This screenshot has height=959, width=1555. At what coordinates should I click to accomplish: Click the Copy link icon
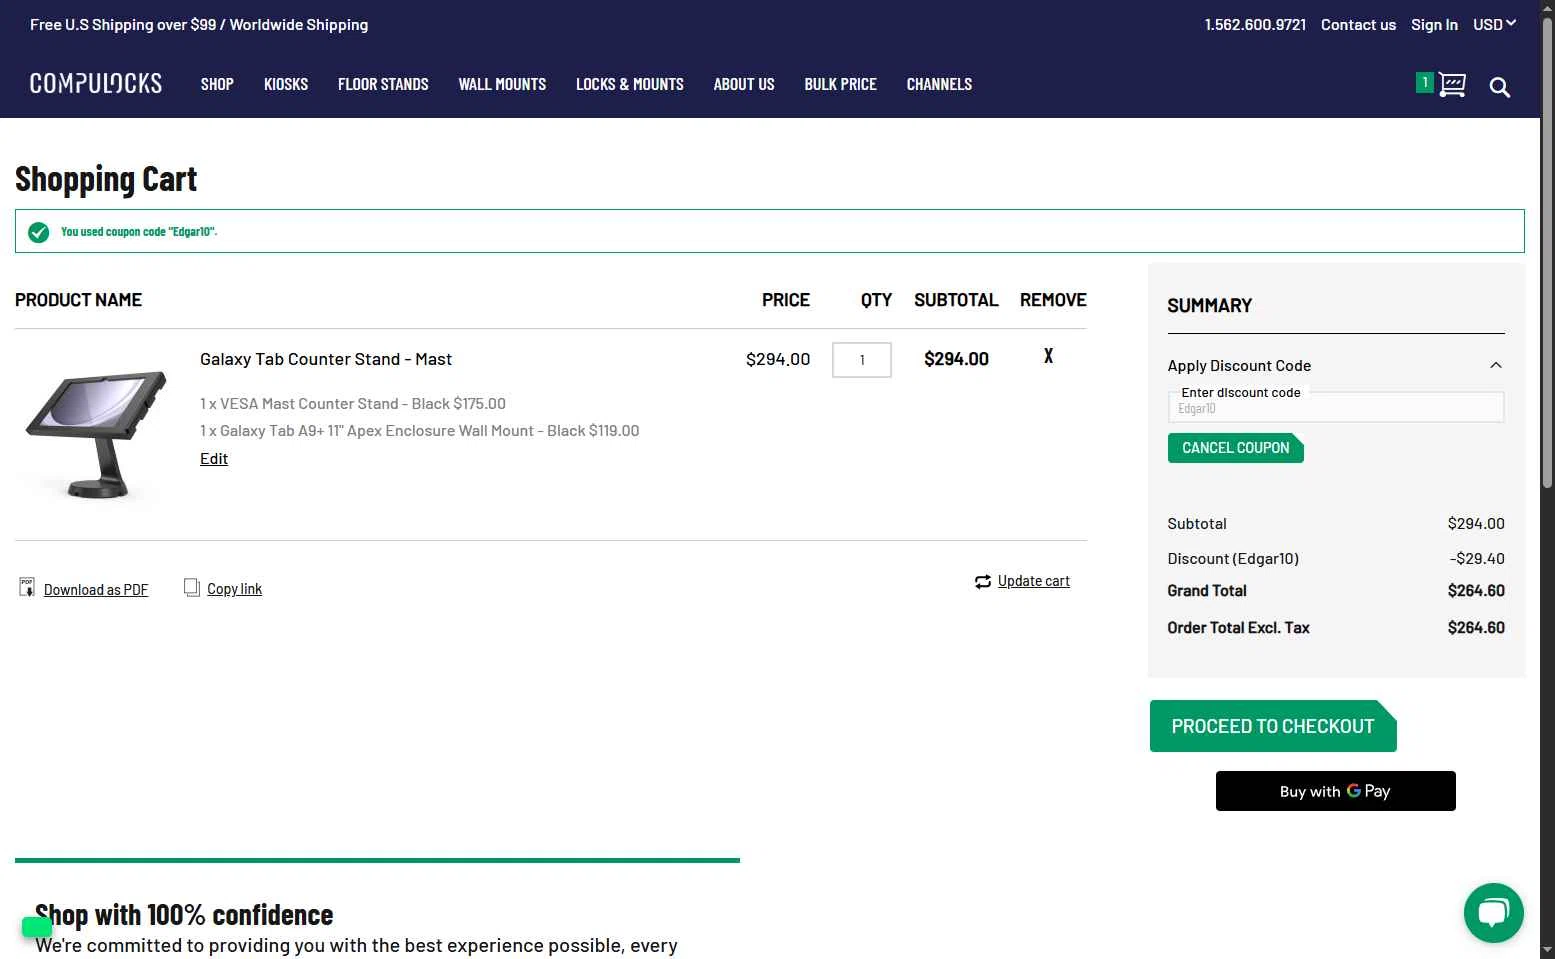point(192,587)
